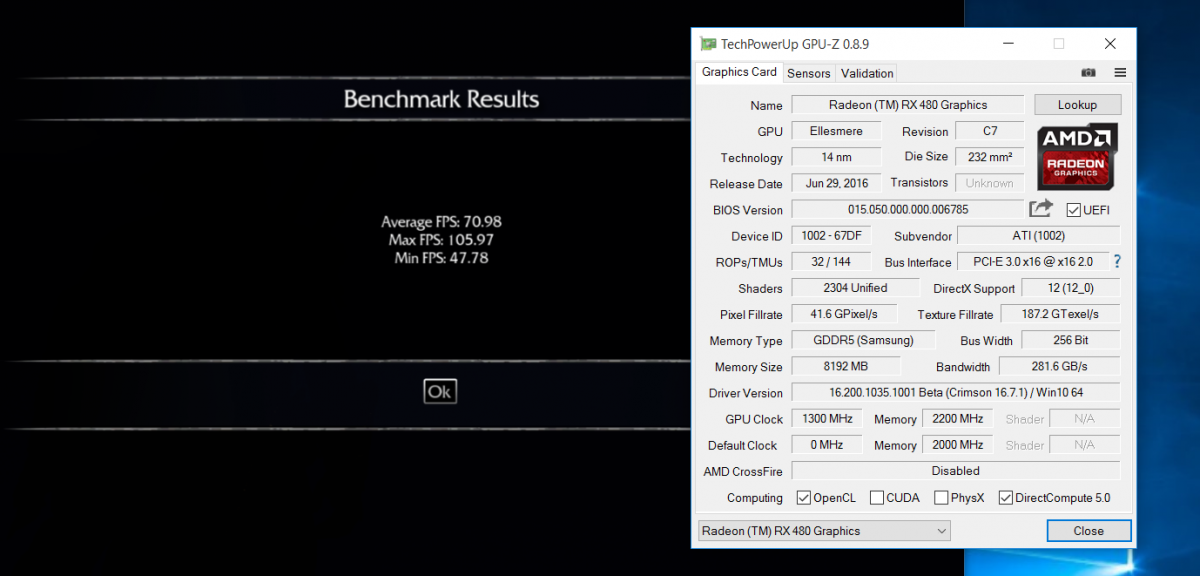Image resolution: width=1200 pixels, height=576 pixels.
Task: Click the GPU field showing Ellesmere
Action: [837, 131]
